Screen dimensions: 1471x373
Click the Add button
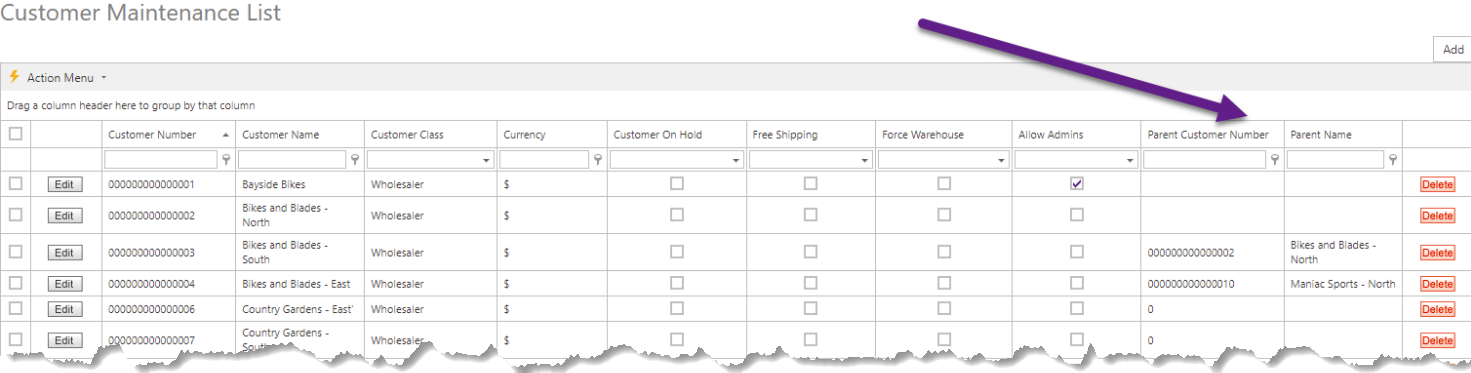tap(1452, 50)
